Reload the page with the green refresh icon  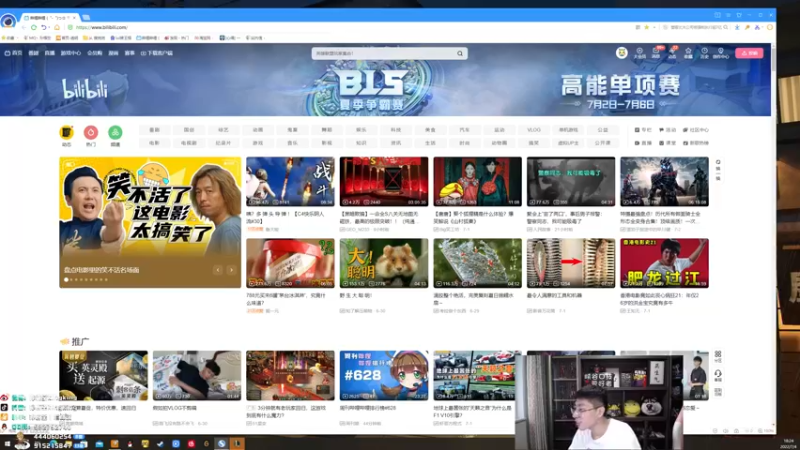(x=34, y=27)
